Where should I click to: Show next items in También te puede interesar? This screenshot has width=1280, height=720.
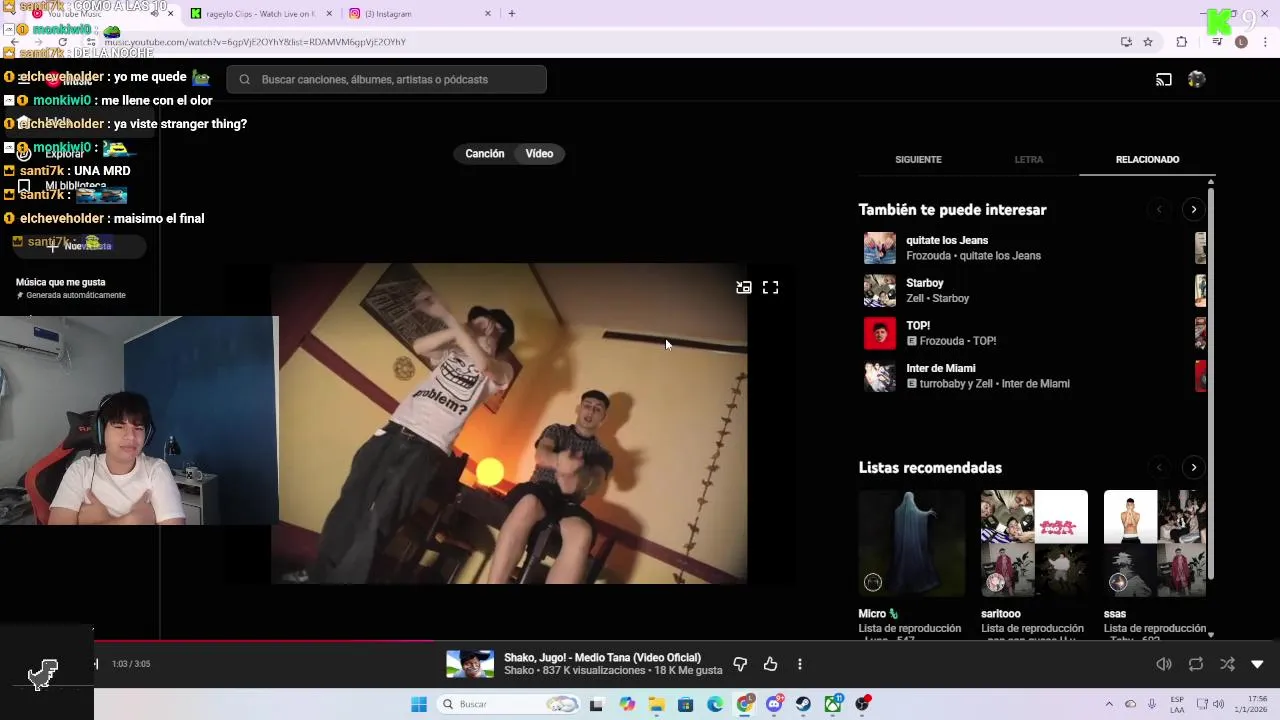(1193, 210)
